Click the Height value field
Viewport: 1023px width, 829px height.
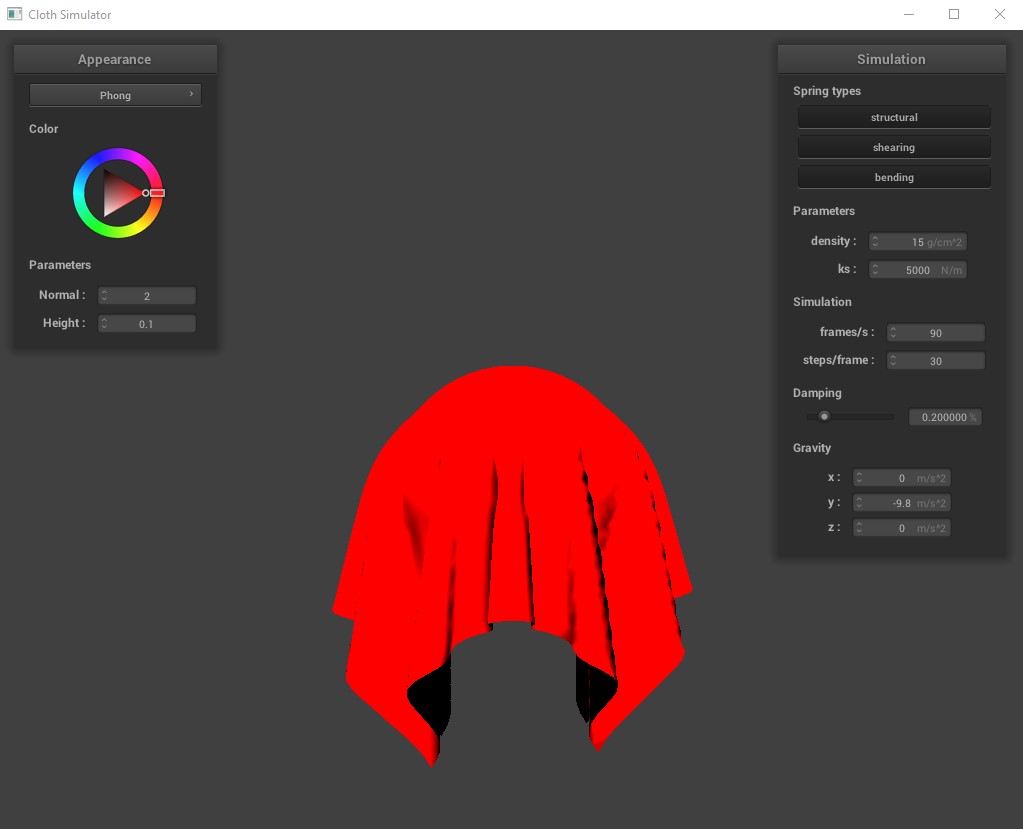point(147,324)
